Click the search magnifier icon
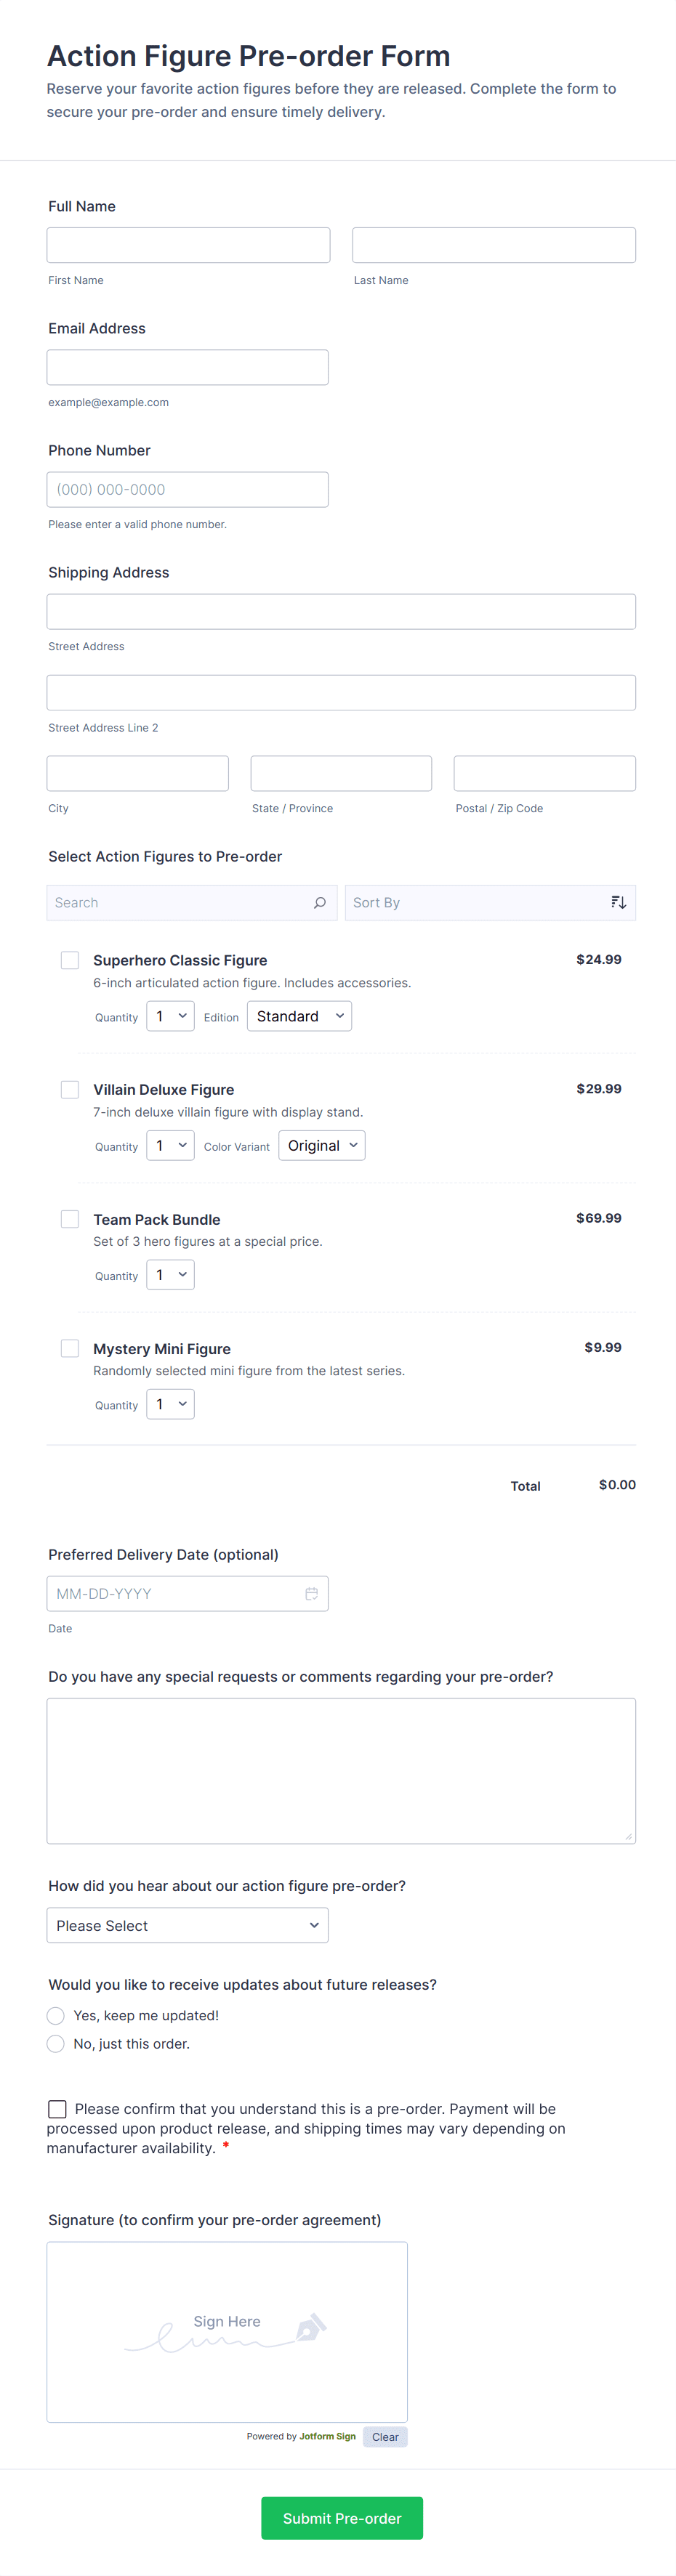The image size is (676, 2576). click(x=320, y=903)
